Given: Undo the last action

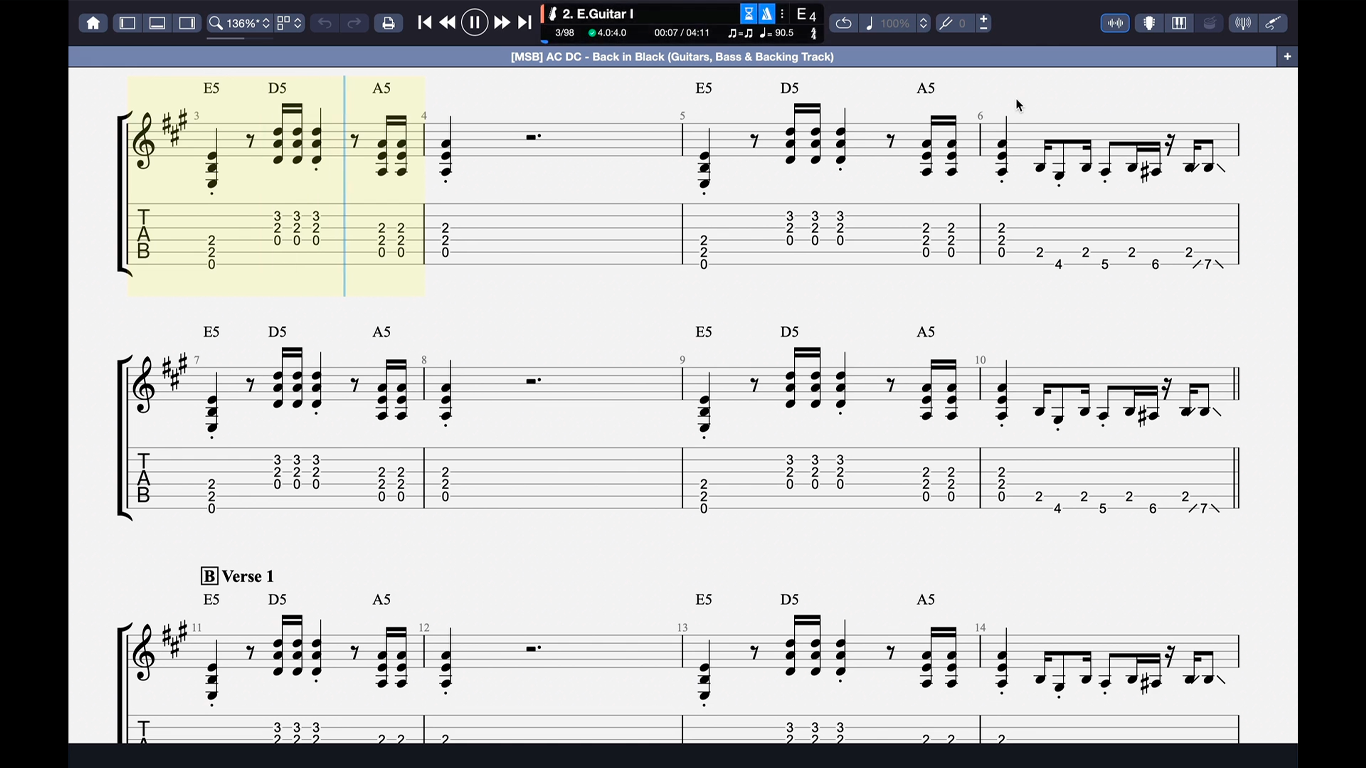Looking at the screenshot, I should [x=324, y=23].
